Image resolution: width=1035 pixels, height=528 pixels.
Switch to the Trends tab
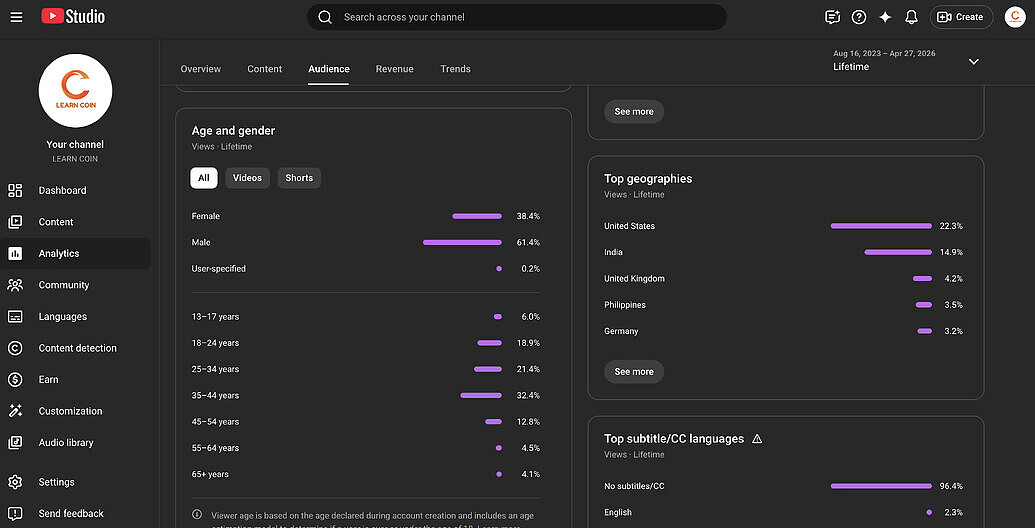pyautogui.click(x=455, y=69)
